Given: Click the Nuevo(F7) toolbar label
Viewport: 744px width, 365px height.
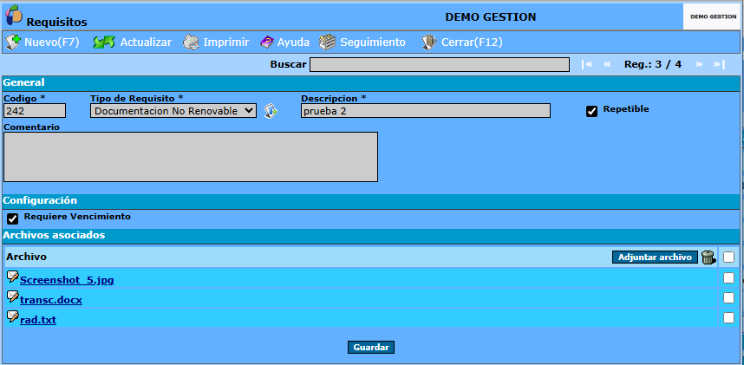Looking at the screenshot, I should 52,42.
